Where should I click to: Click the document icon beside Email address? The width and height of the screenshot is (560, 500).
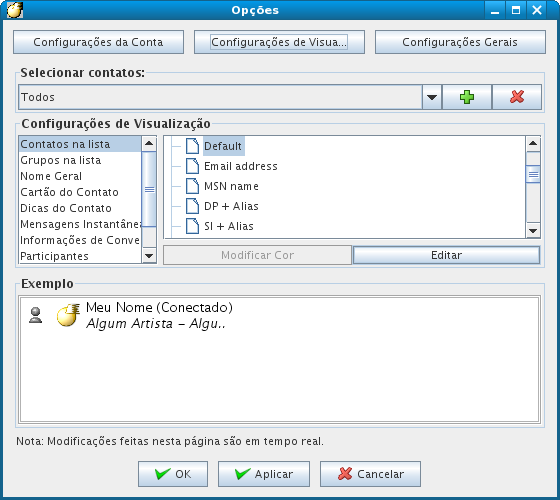click(x=192, y=166)
